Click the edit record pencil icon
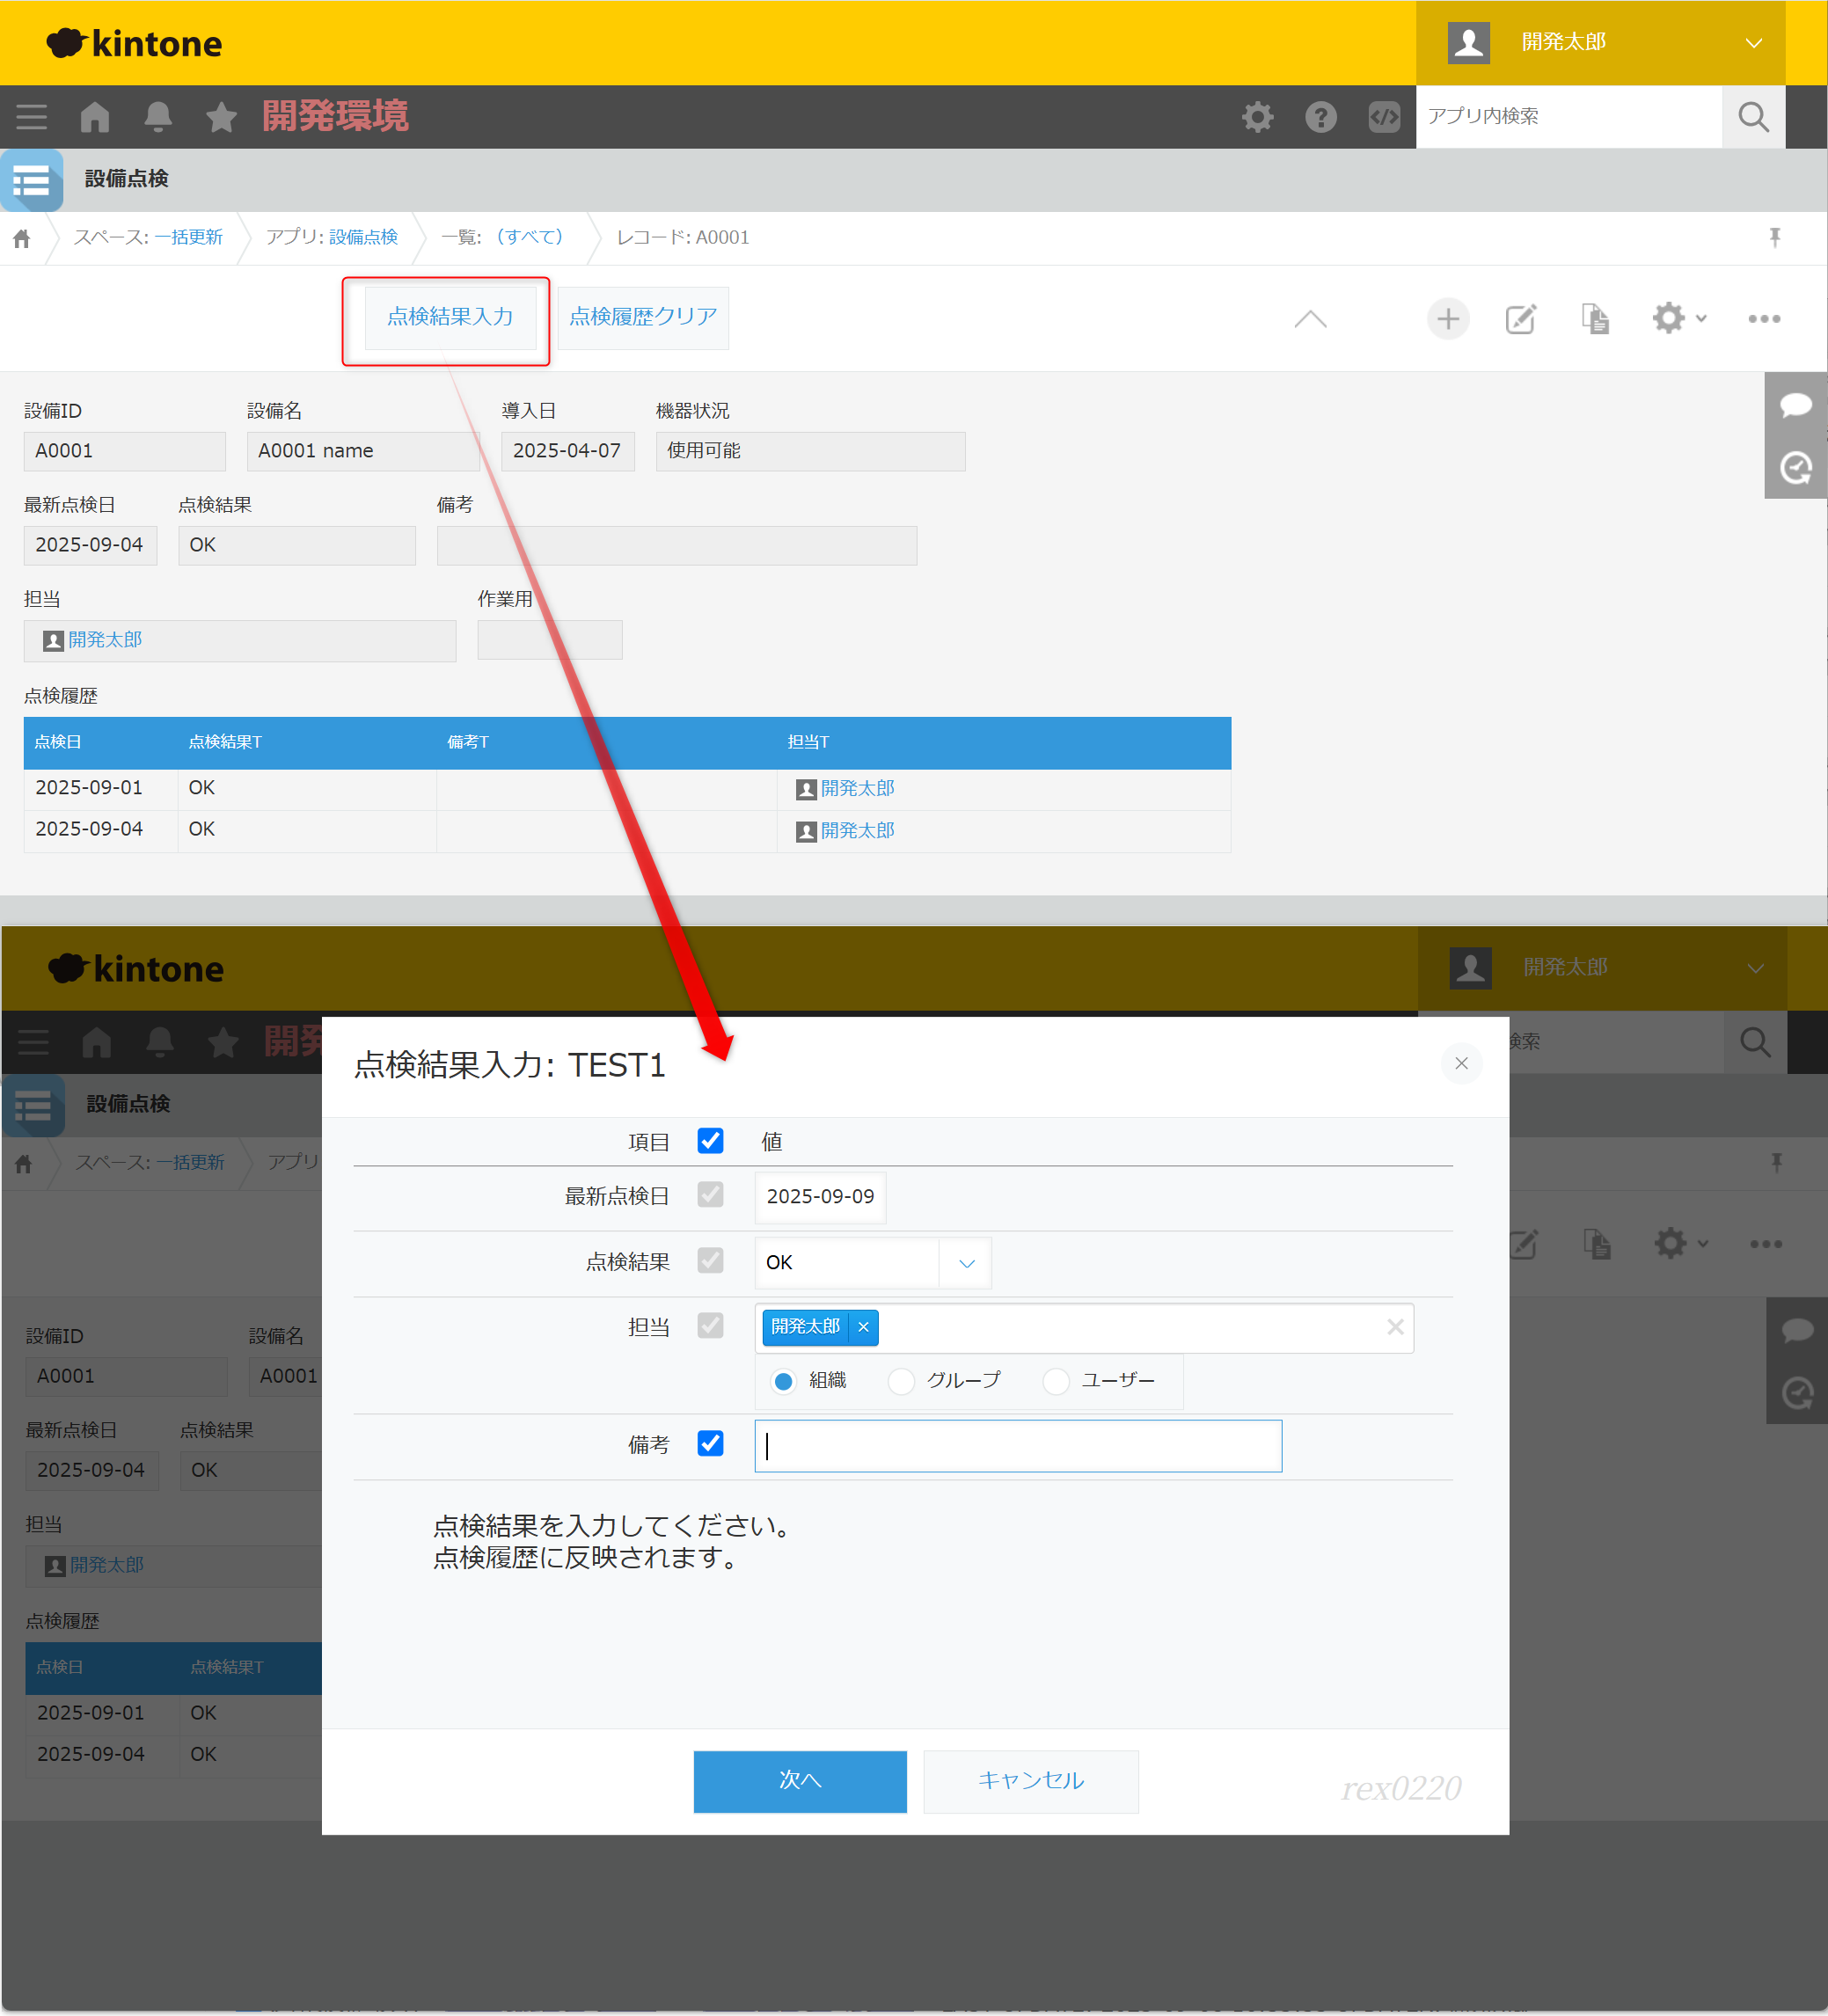This screenshot has height=2016, width=1828. tap(1520, 319)
